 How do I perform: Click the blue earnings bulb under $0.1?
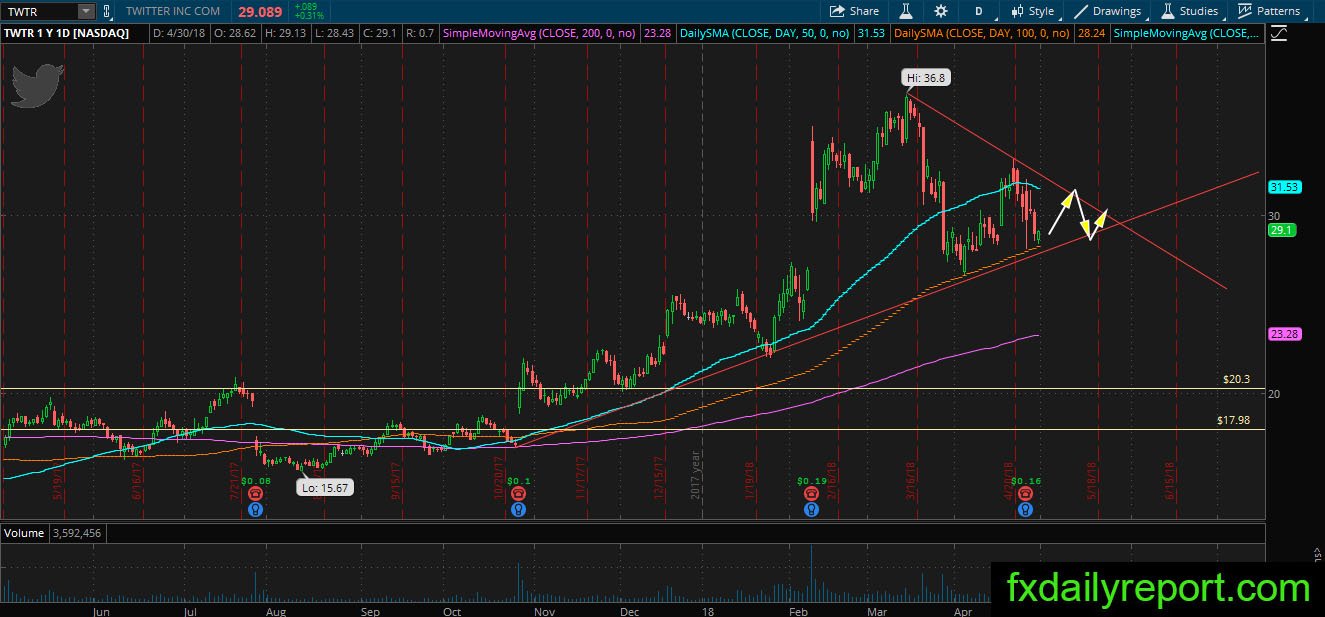(x=518, y=509)
